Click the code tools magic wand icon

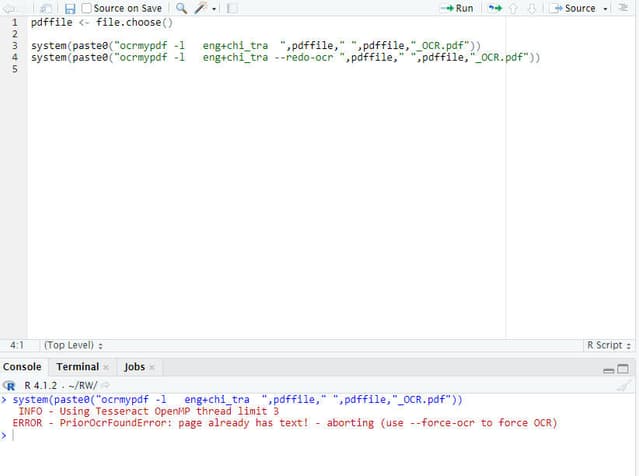pyautogui.click(x=201, y=8)
